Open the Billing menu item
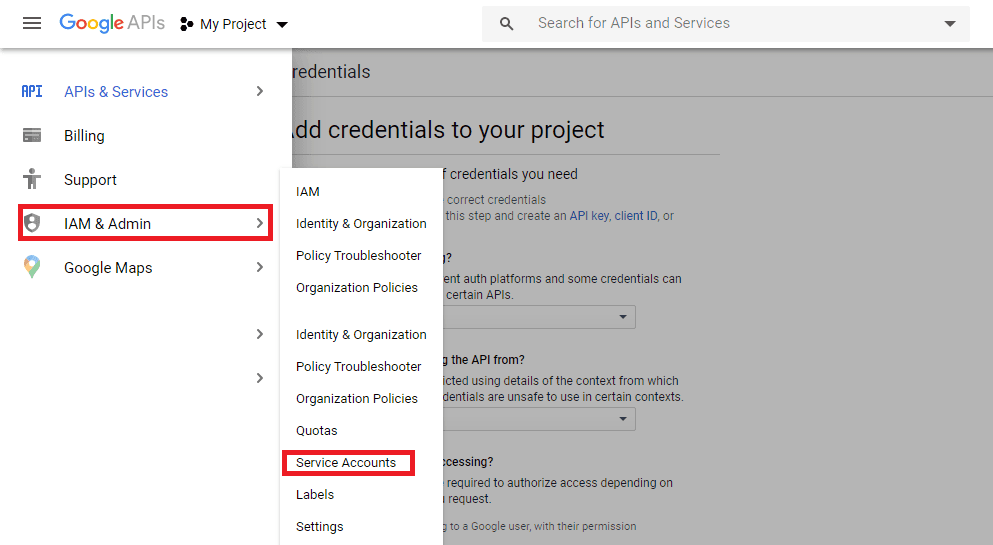This screenshot has height=545, width=993. point(84,135)
